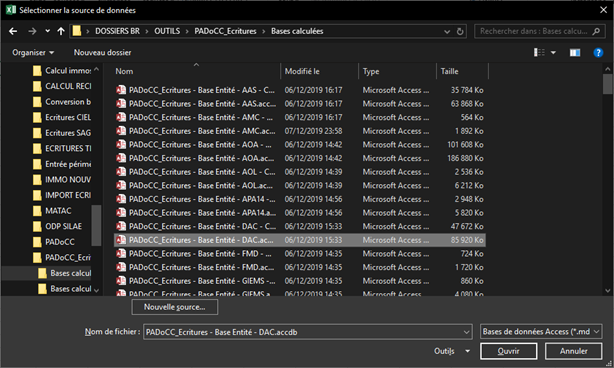Click the Nouvelle source... button
This screenshot has width=614, height=368.
(175, 307)
